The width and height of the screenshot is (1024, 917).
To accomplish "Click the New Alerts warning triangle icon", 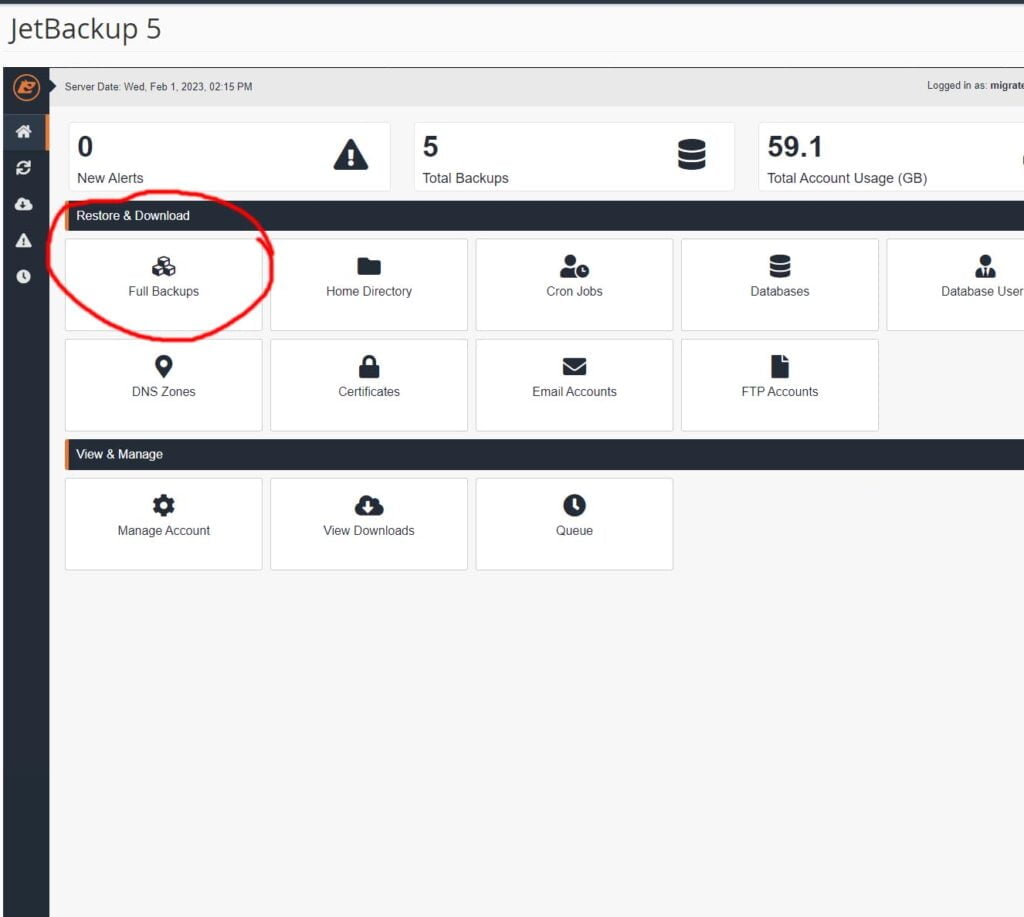I will click(351, 155).
